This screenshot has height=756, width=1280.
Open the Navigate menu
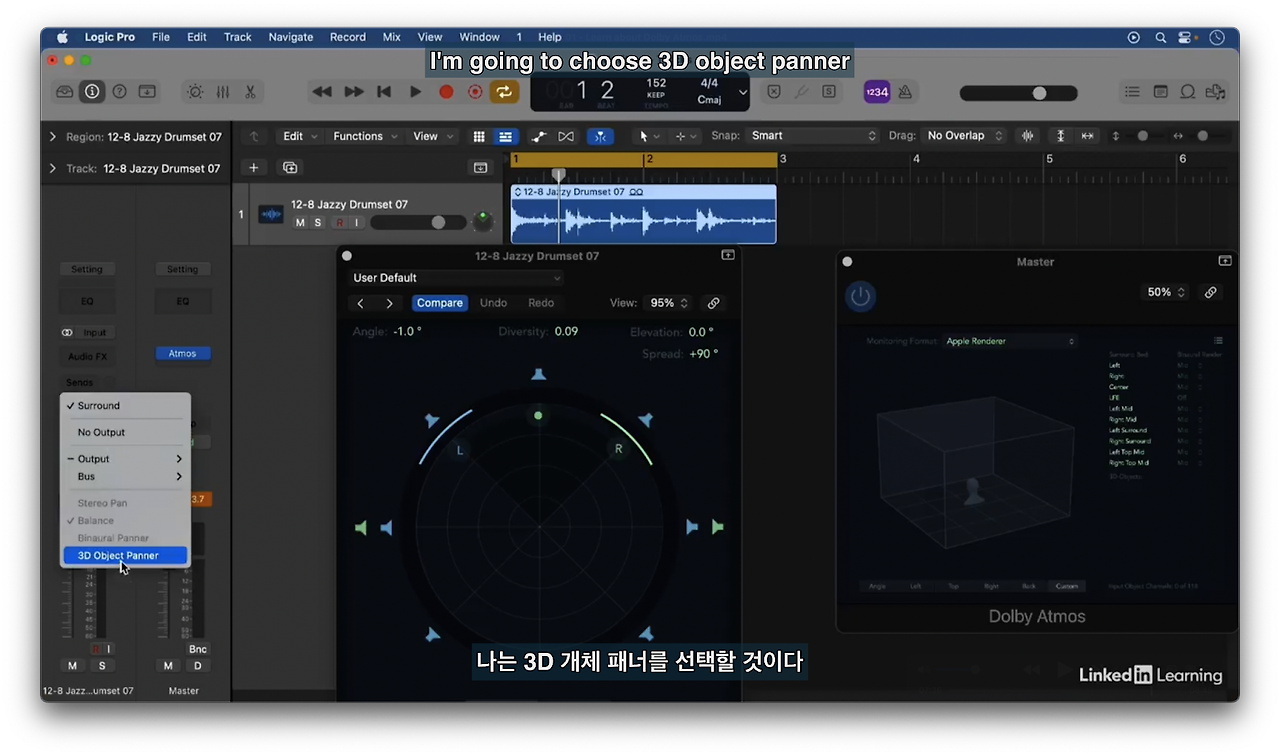[x=291, y=37]
